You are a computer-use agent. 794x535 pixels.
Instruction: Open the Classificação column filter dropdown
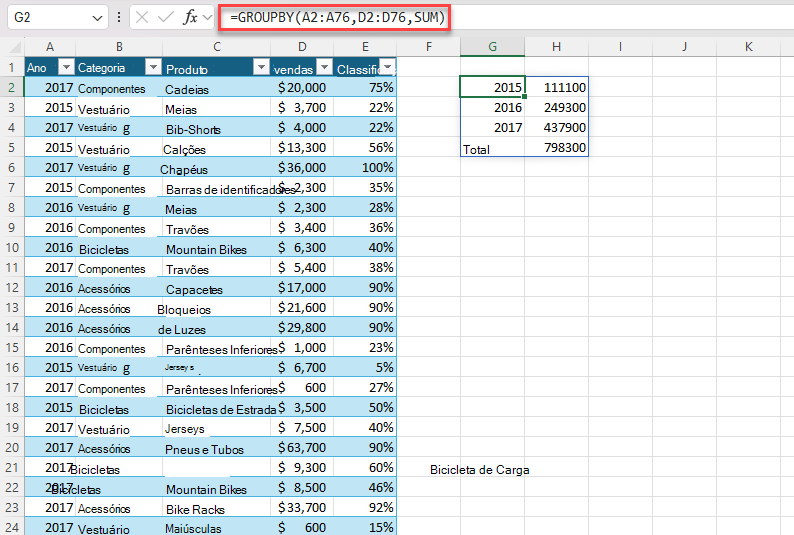pos(387,67)
